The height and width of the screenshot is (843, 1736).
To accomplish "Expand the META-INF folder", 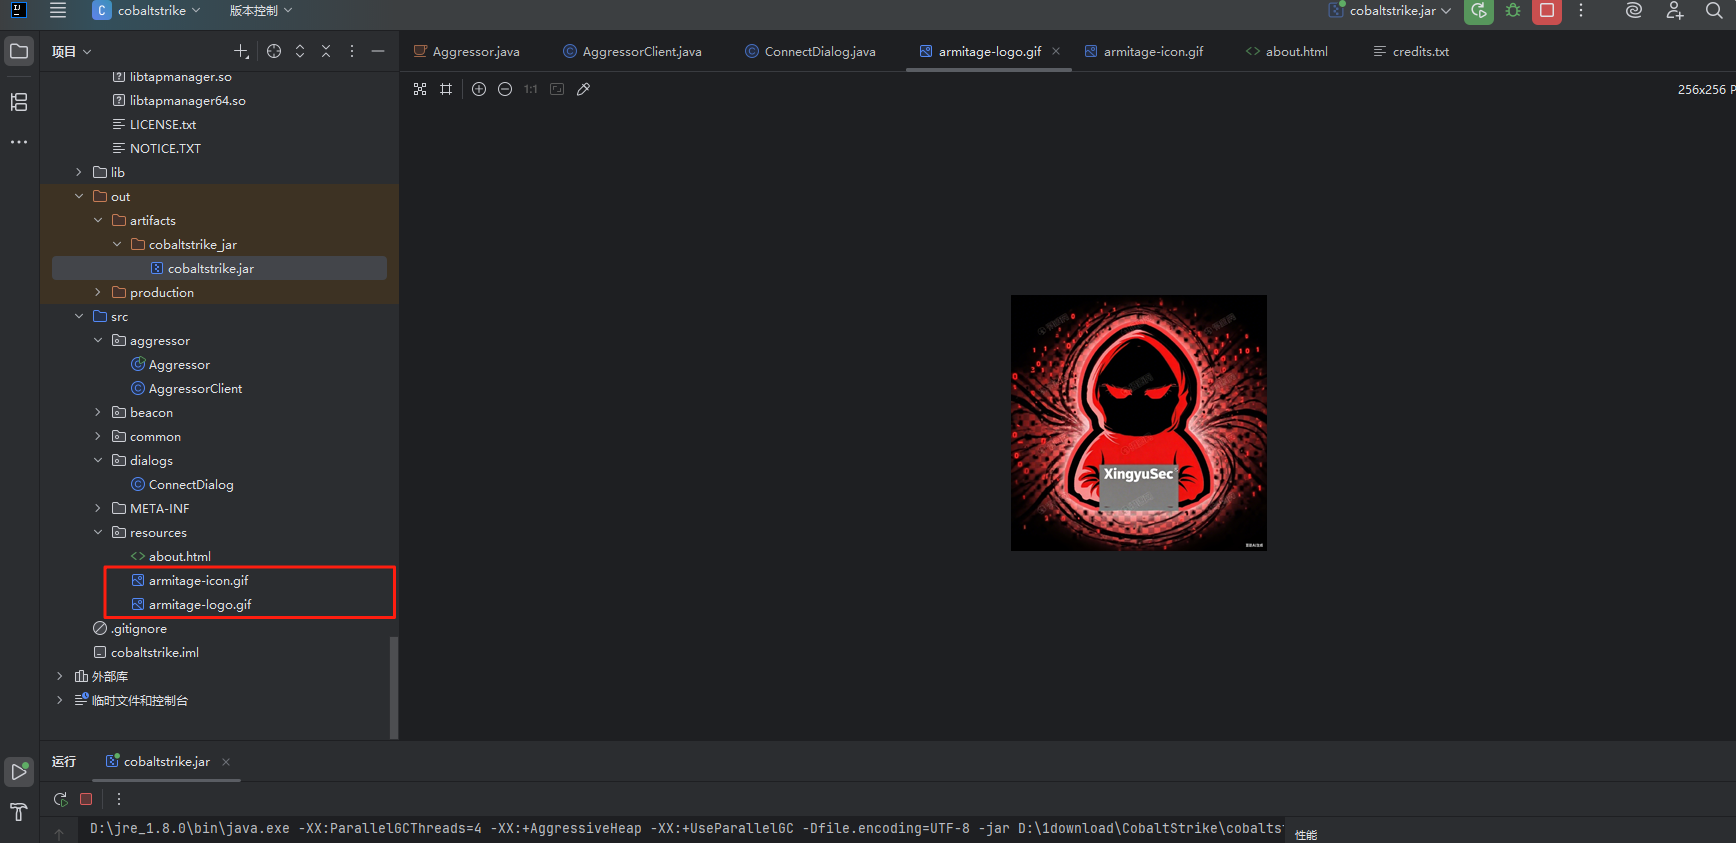I will point(98,508).
